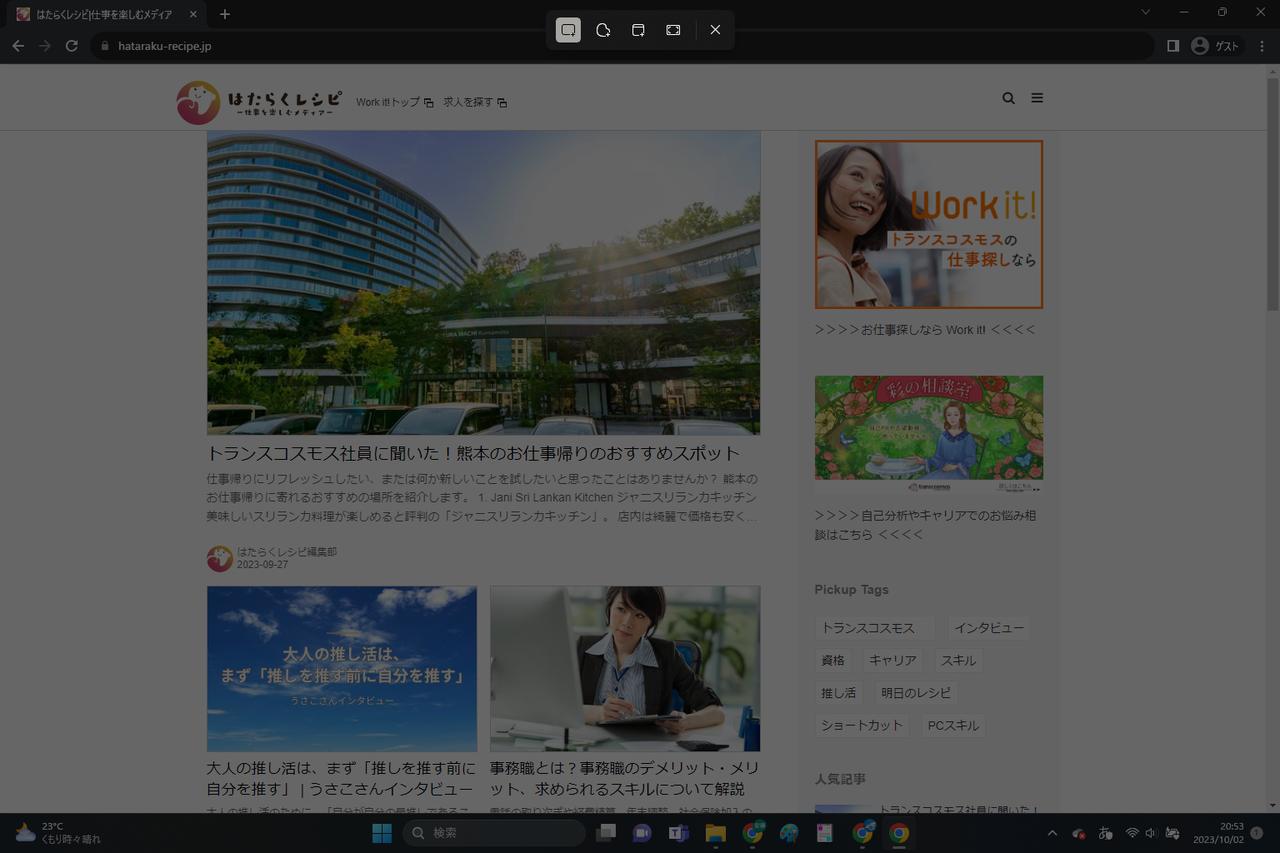Go back using browser back arrow

(x=18, y=46)
